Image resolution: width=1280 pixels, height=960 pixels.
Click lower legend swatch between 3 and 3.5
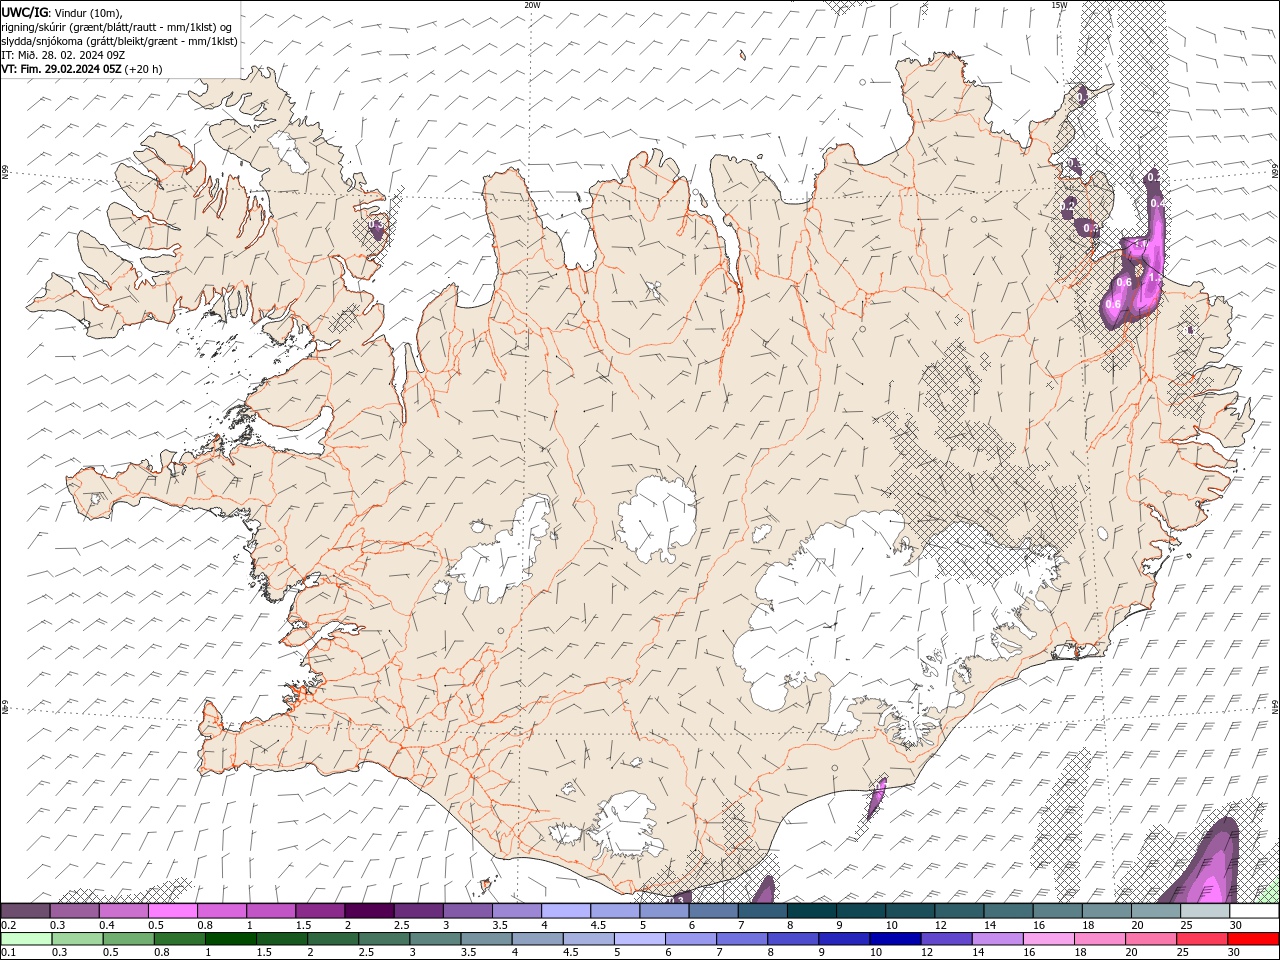[x=435, y=939]
